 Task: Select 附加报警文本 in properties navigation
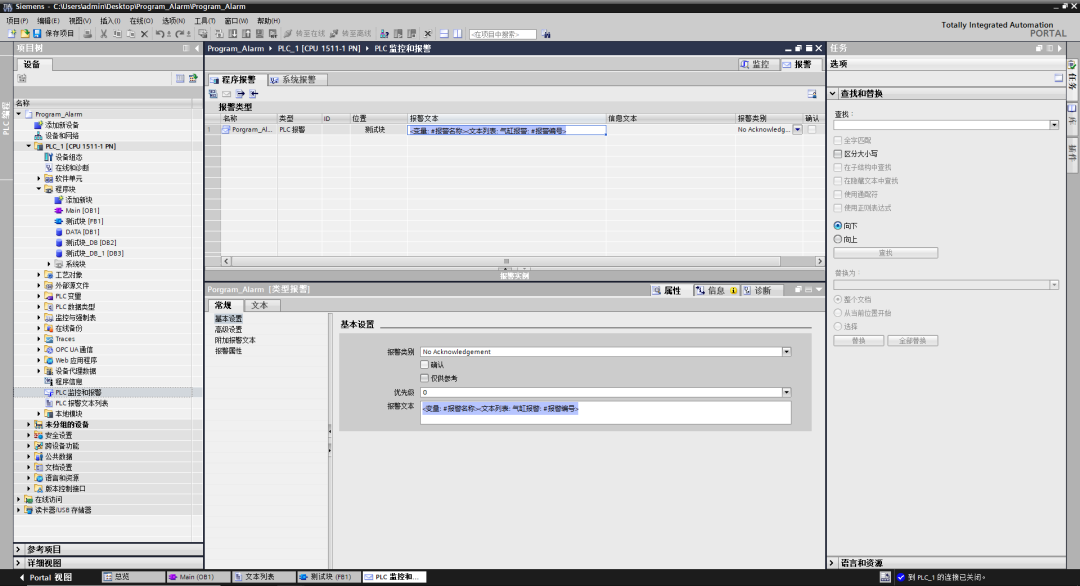coord(235,340)
